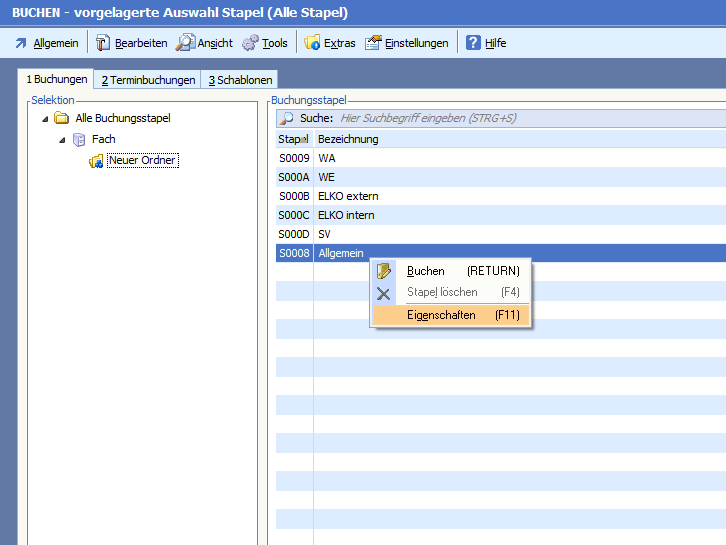This screenshot has width=726, height=545.
Task: Open the Ansicht magnifier icon
Action: pyautogui.click(x=185, y=43)
